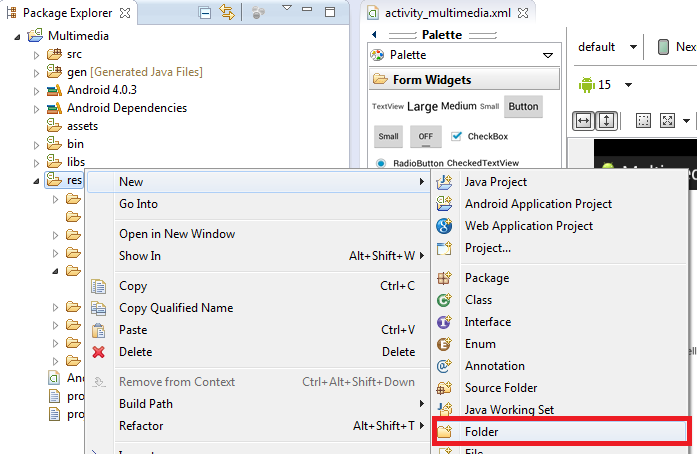The image size is (697, 454).
Task: Pick the Button widget in palette
Action: click(523, 107)
